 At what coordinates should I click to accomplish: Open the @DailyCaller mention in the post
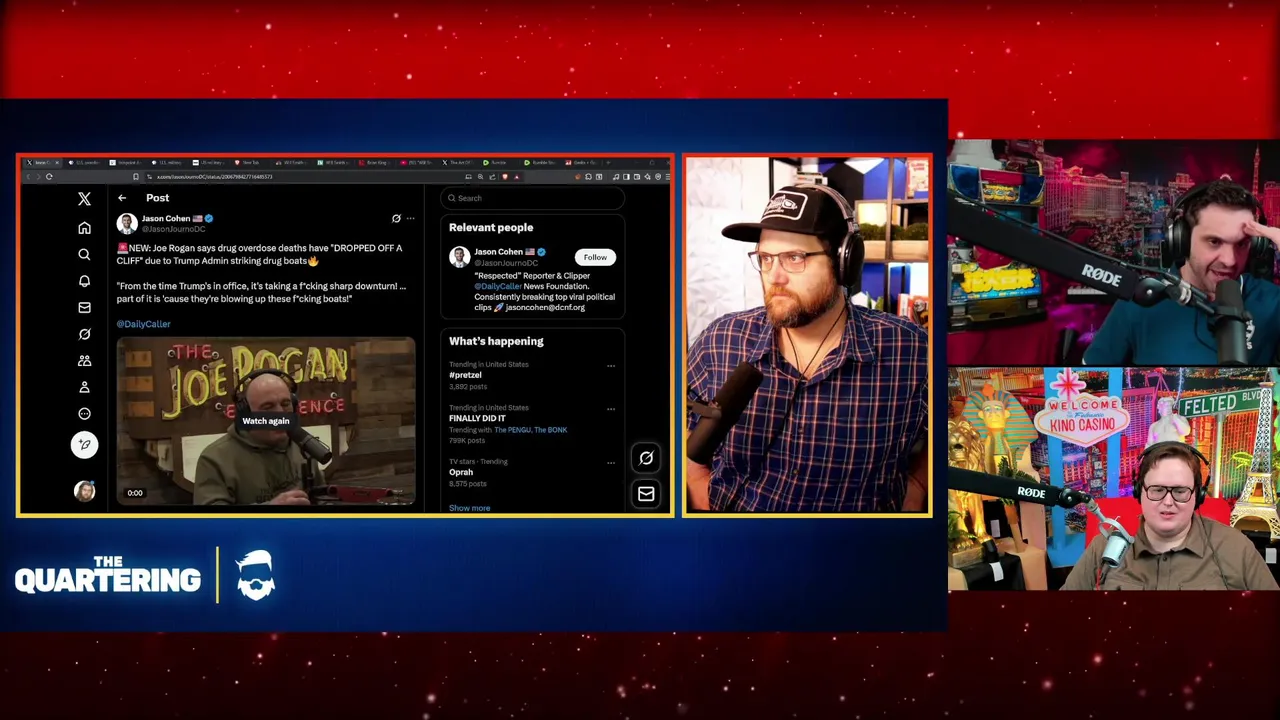pyautogui.click(x=143, y=324)
